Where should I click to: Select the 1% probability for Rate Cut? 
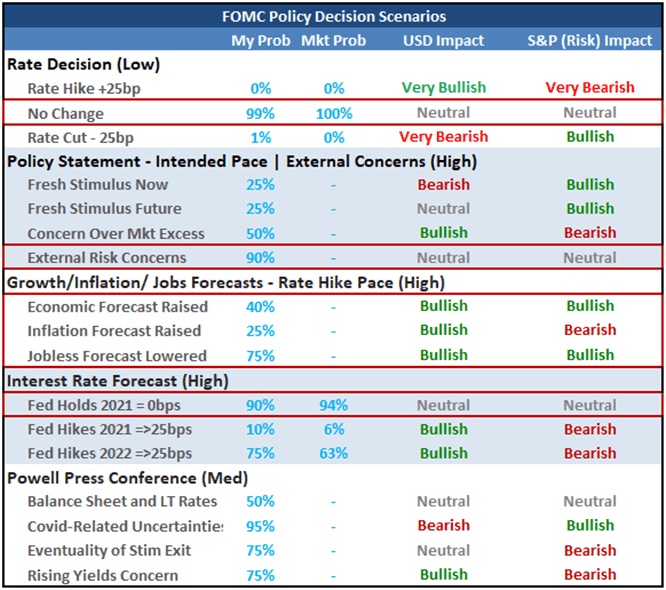pyautogui.click(x=260, y=138)
